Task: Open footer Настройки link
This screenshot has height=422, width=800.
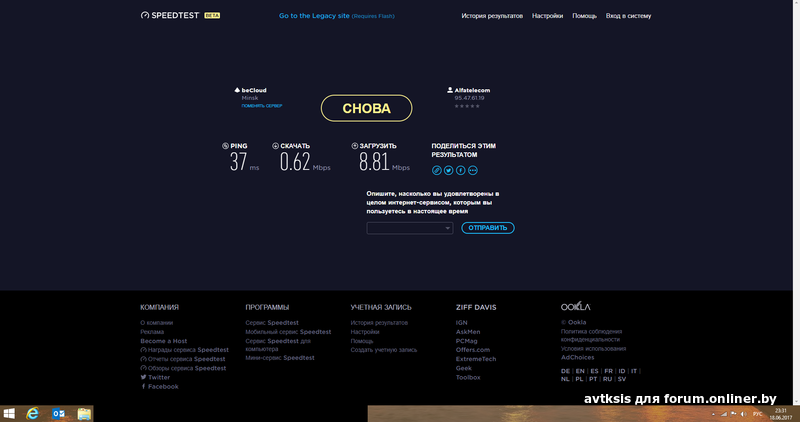Action: click(365, 332)
